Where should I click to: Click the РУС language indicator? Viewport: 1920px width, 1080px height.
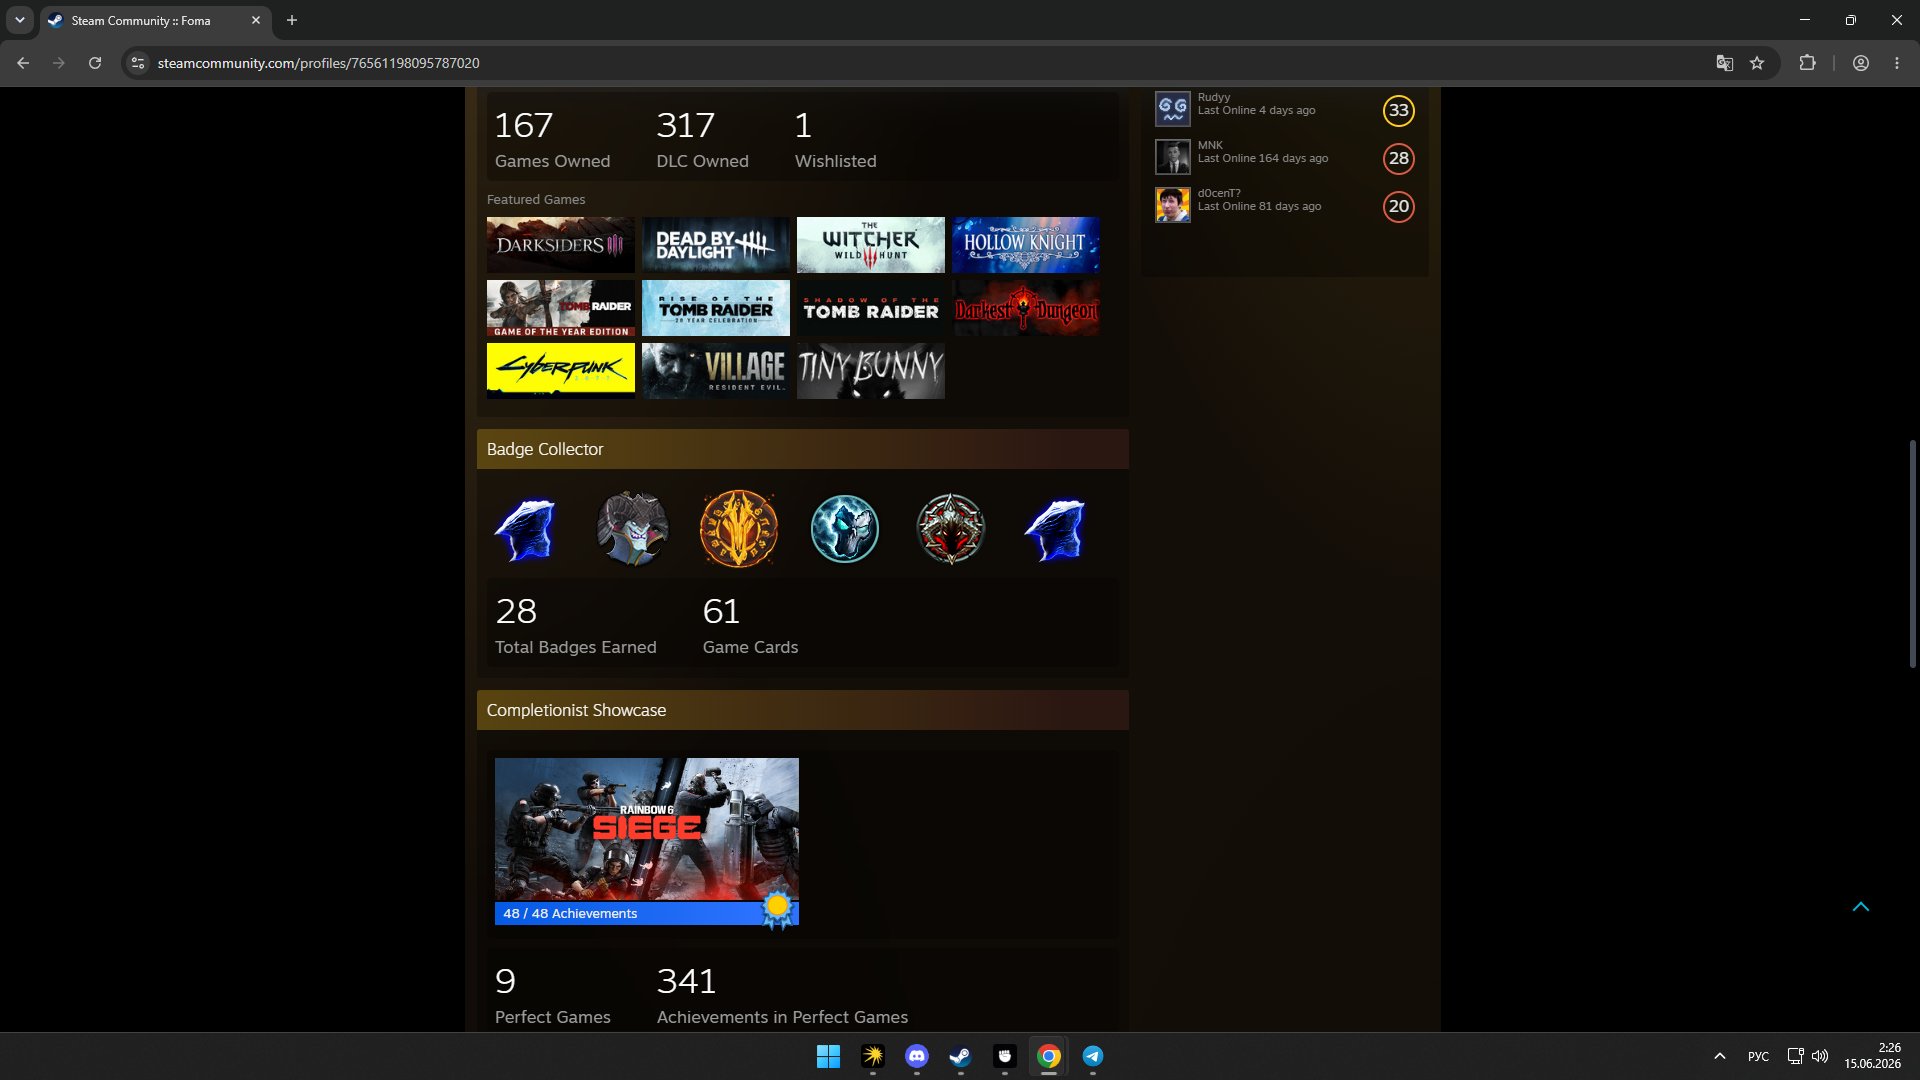click(1758, 1056)
